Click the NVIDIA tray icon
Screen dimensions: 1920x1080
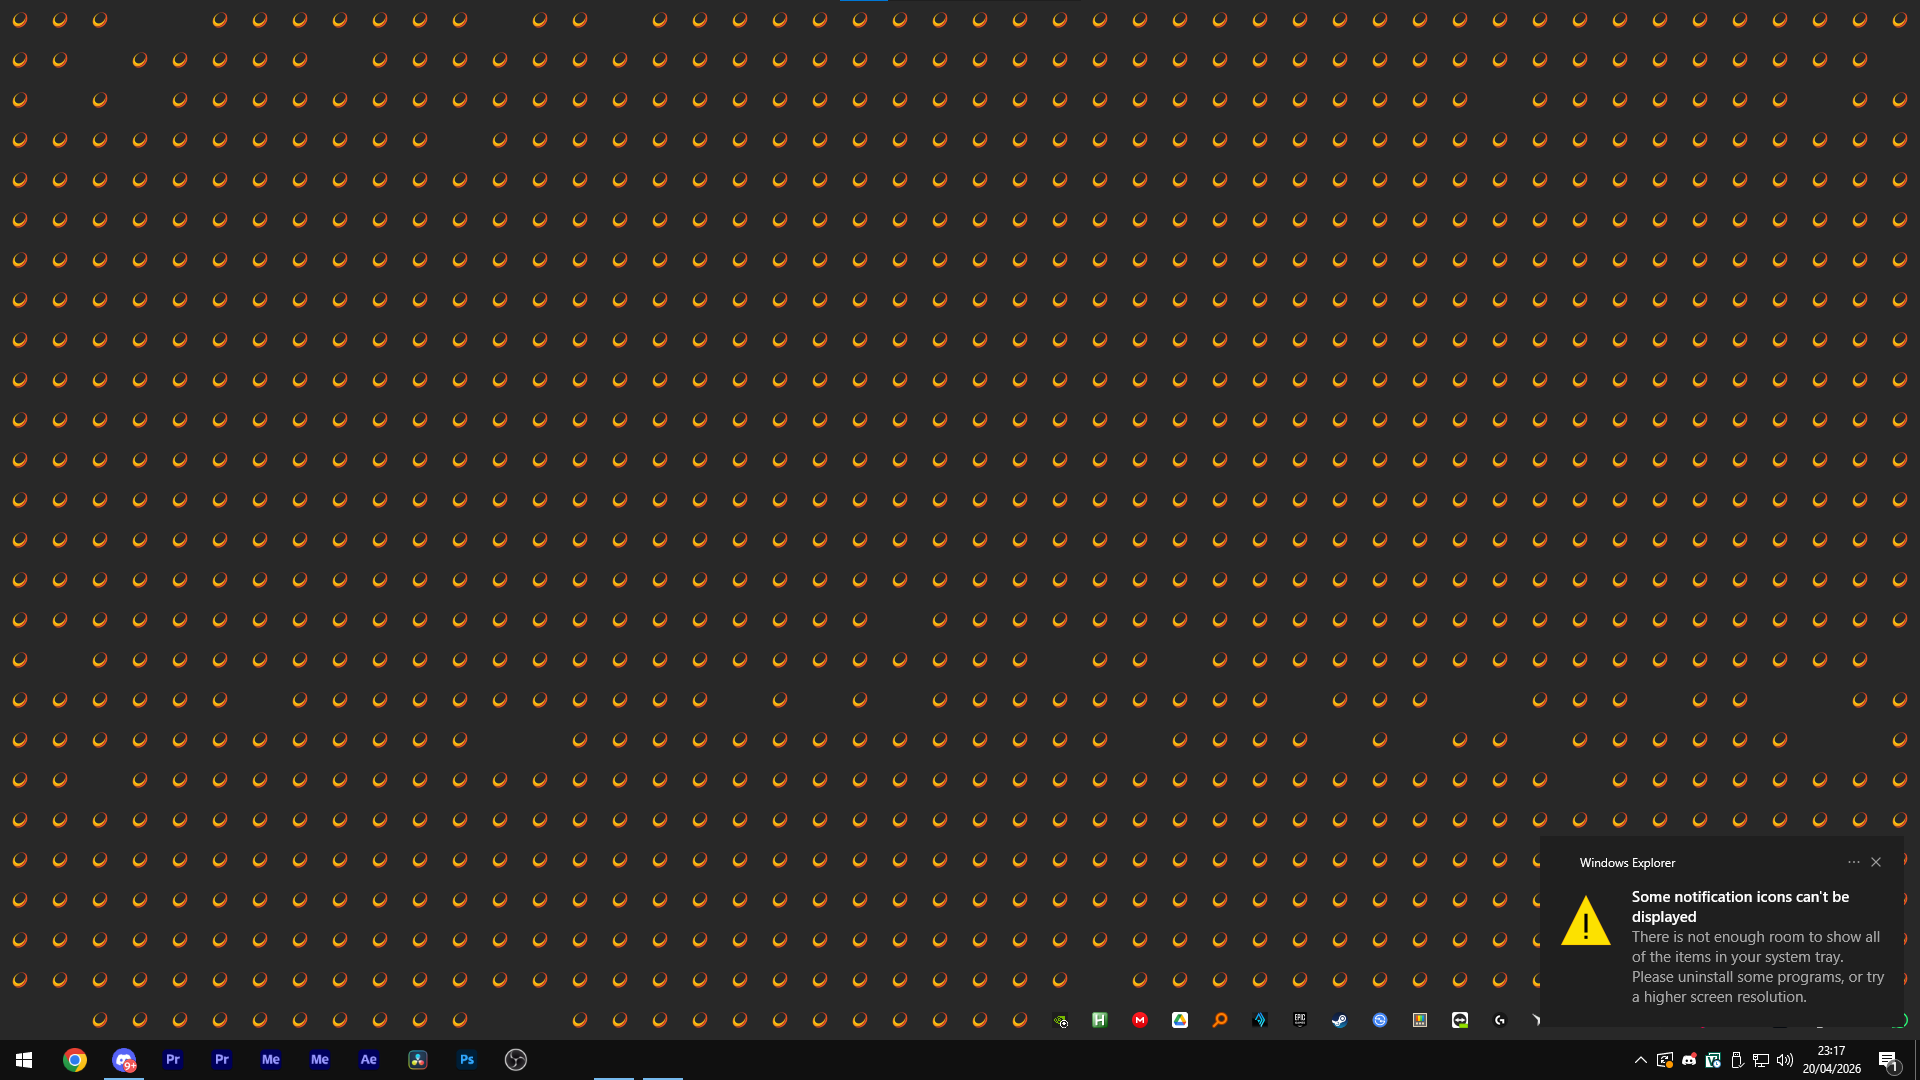[x=1061, y=1021]
